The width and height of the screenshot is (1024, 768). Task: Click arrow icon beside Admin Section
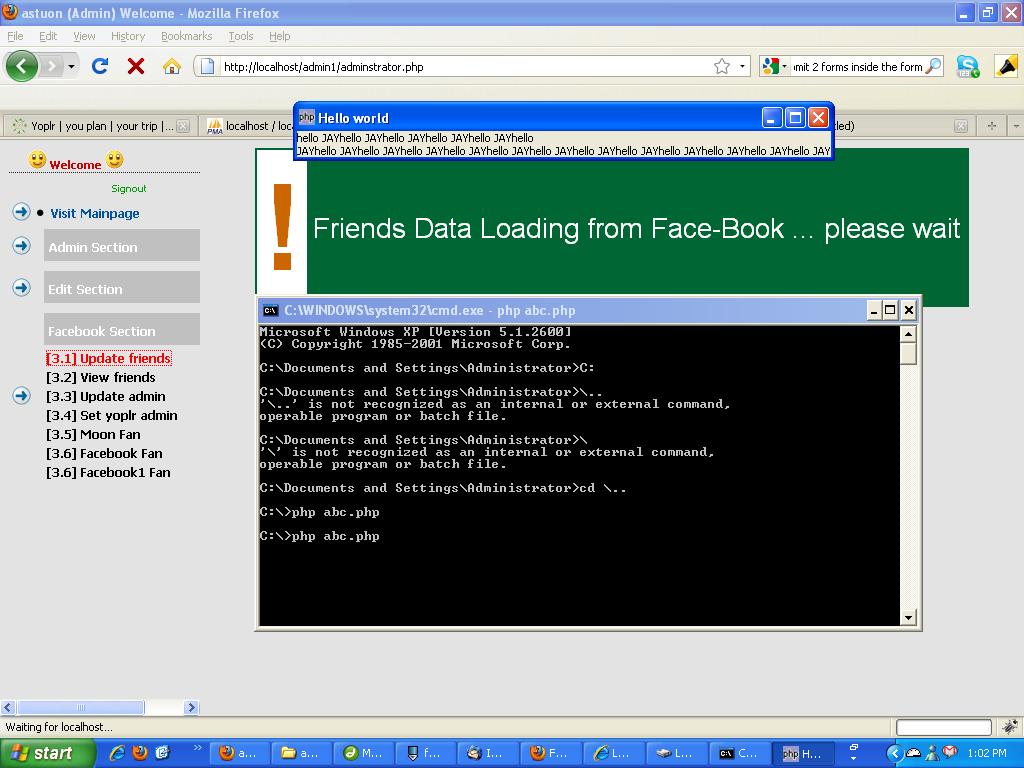22,246
